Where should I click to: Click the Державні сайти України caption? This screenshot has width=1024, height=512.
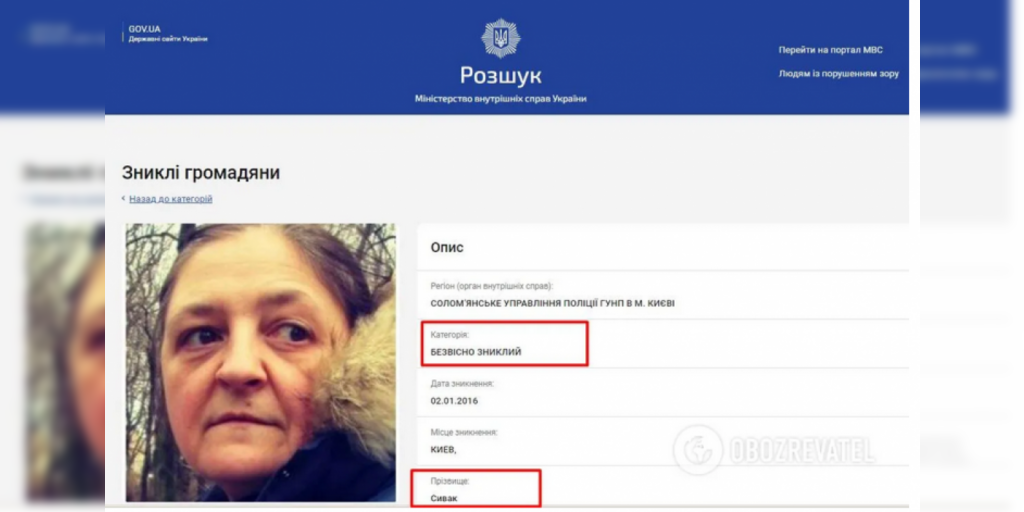[168, 39]
